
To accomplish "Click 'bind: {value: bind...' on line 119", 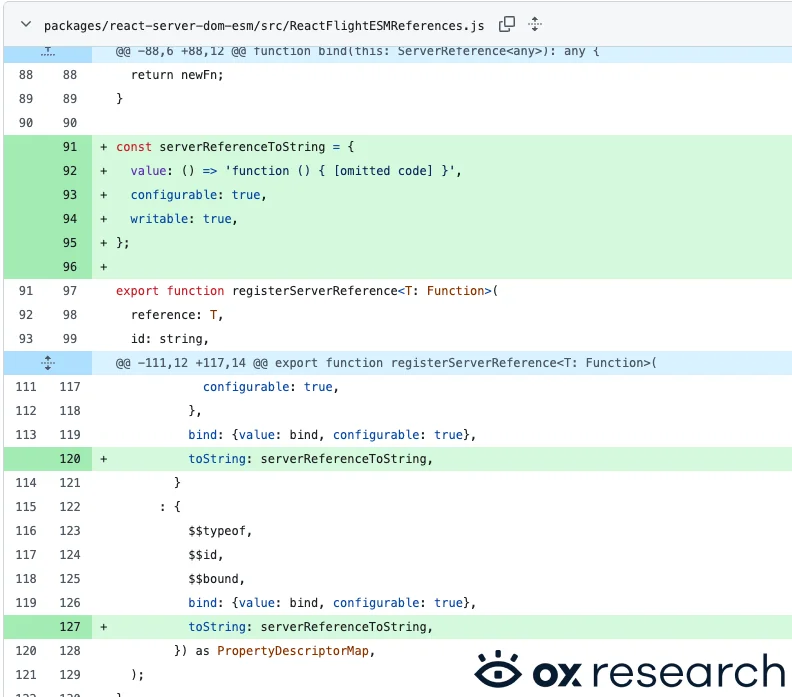I will pos(332,435).
